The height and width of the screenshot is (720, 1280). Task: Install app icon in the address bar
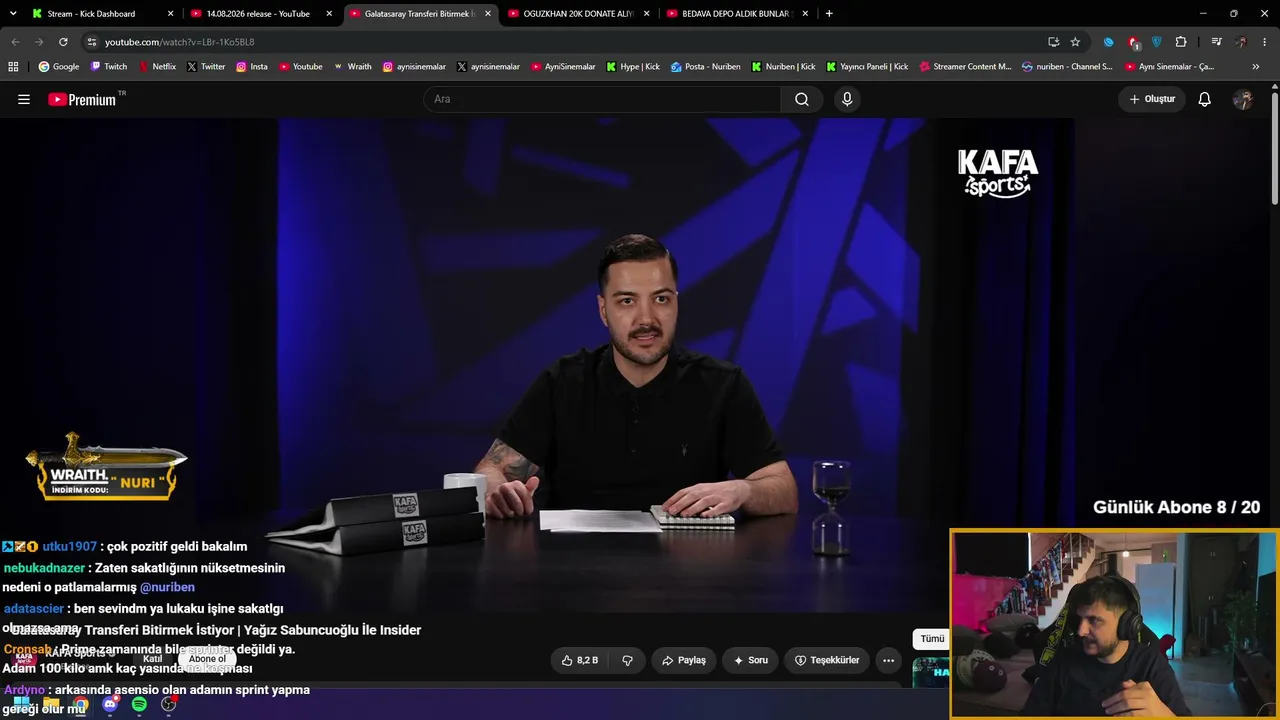click(1053, 42)
